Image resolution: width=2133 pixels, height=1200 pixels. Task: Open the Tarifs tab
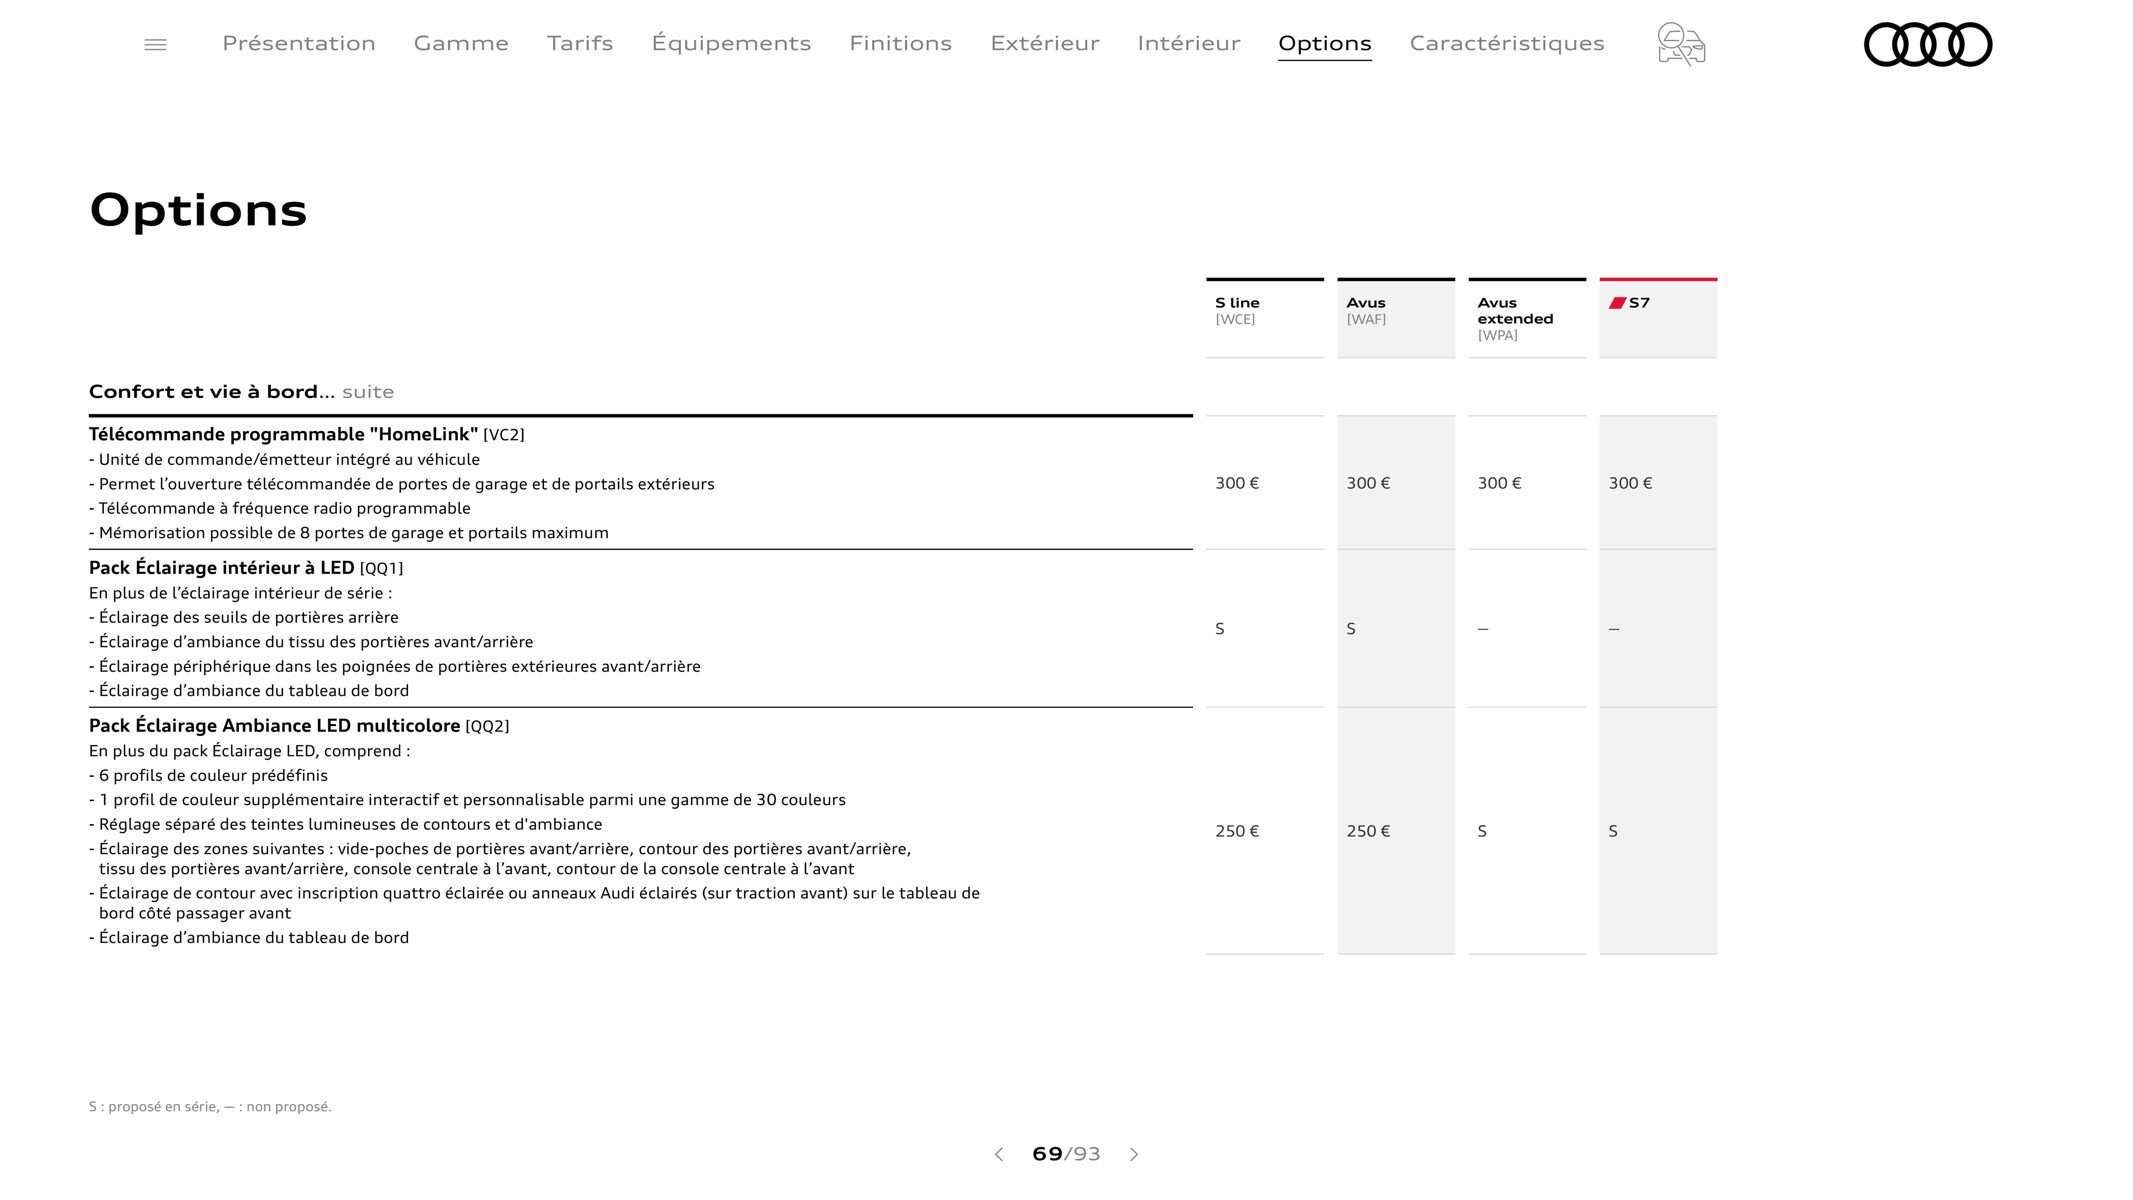coord(580,43)
